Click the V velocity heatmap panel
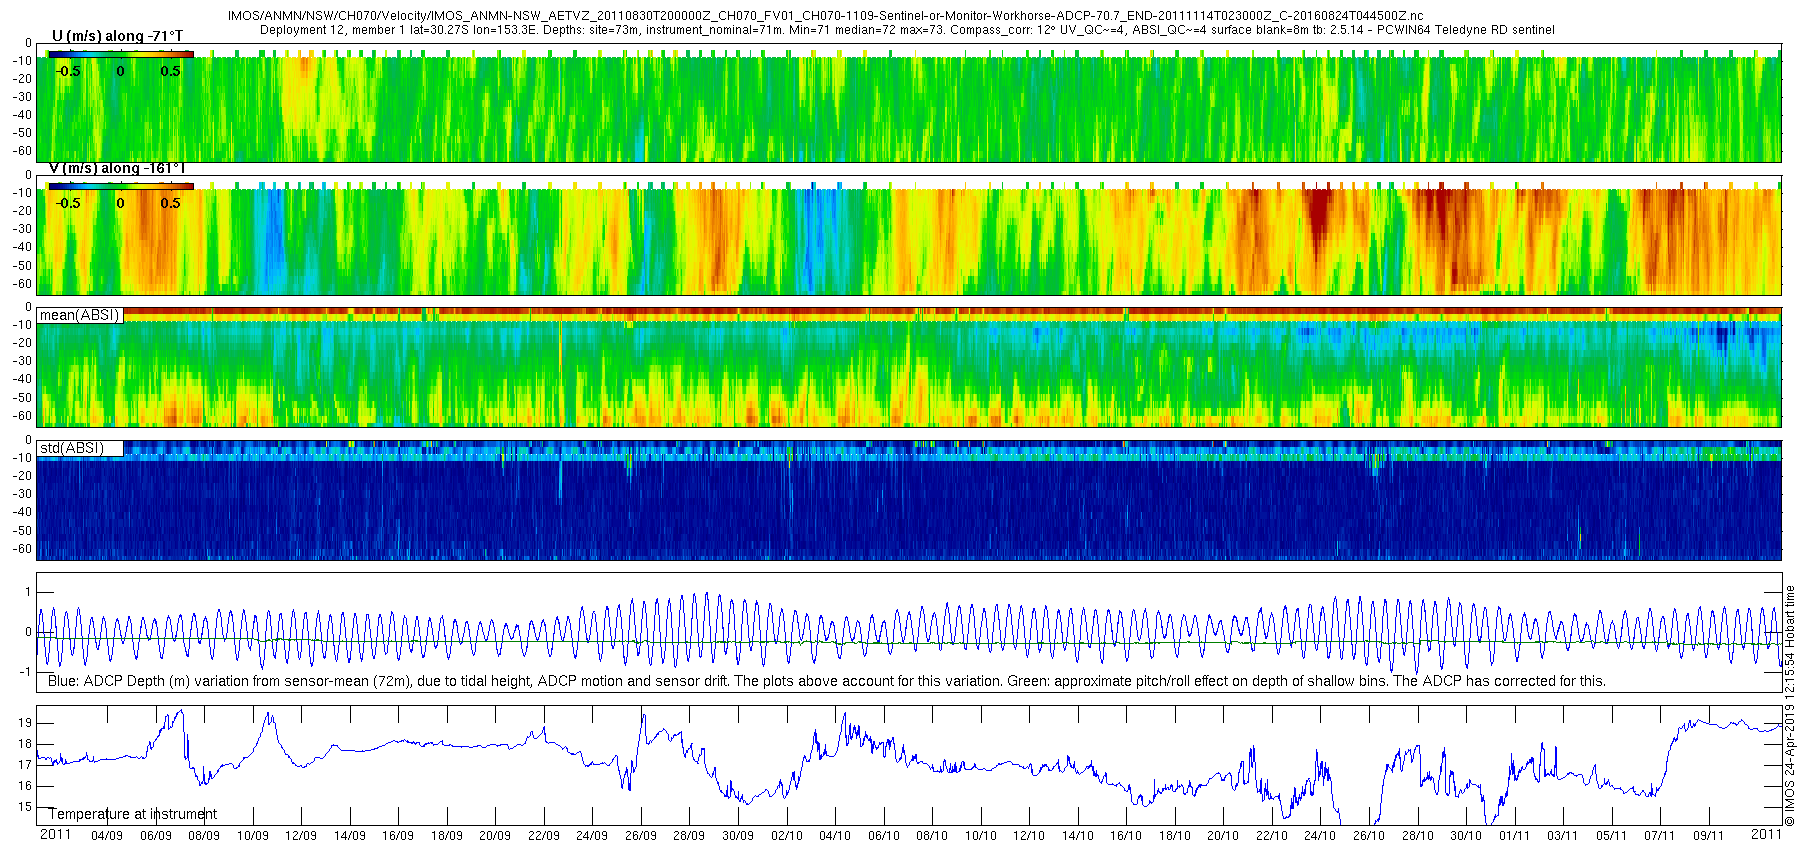The width and height of the screenshot is (1800, 850). click(x=909, y=235)
